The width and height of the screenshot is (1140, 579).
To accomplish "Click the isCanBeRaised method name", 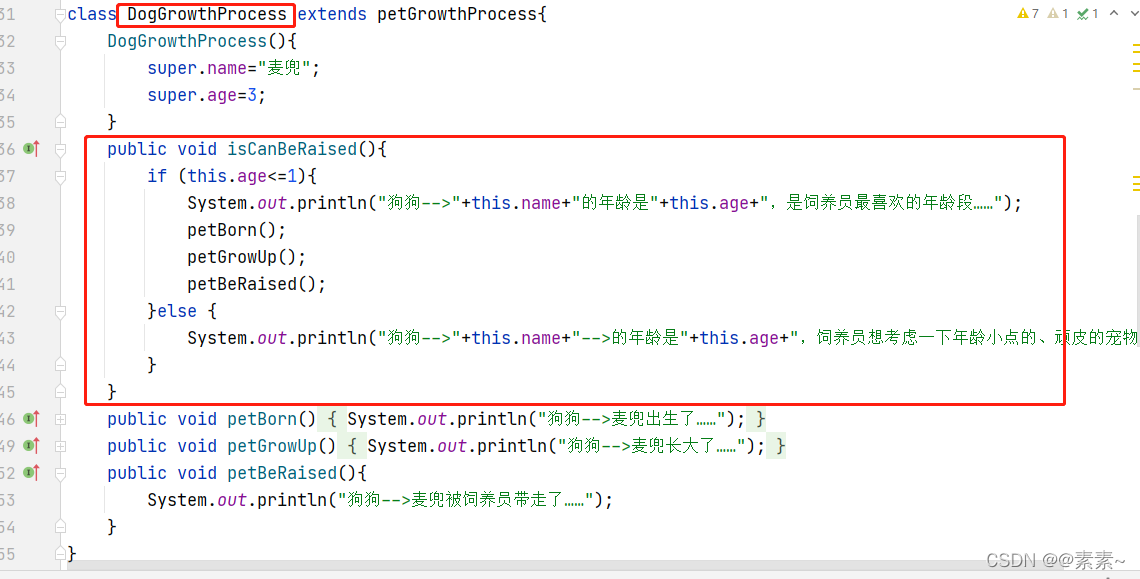I will (292, 149).
